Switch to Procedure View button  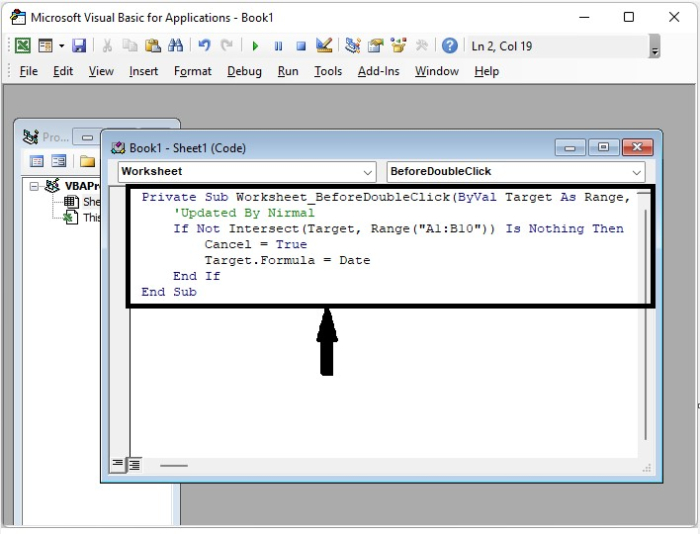tap(117, 464)
